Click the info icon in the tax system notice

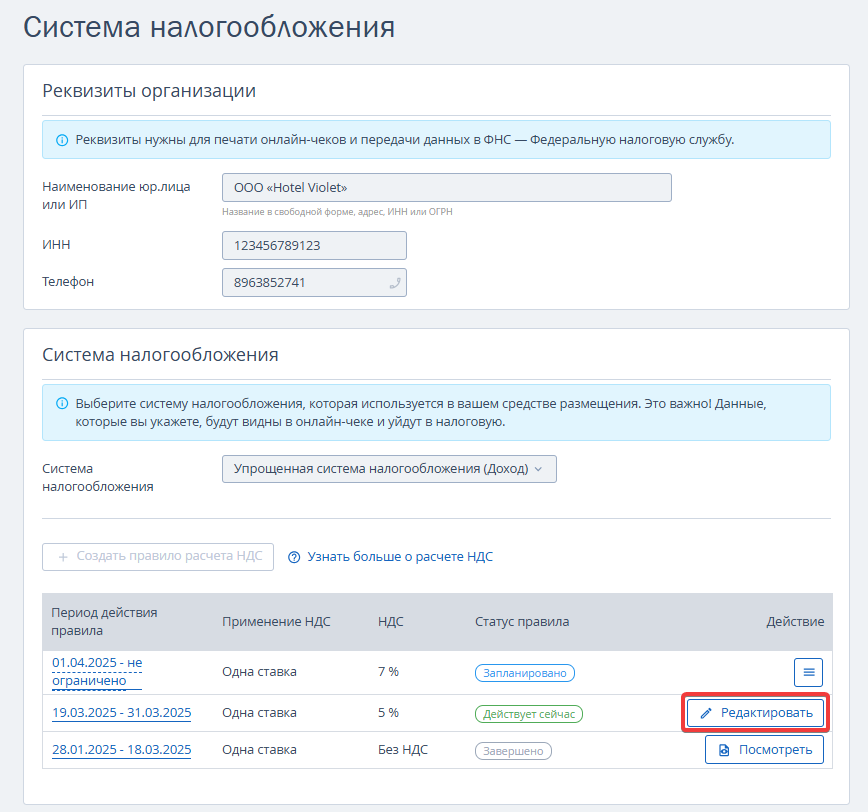point(62,404)
